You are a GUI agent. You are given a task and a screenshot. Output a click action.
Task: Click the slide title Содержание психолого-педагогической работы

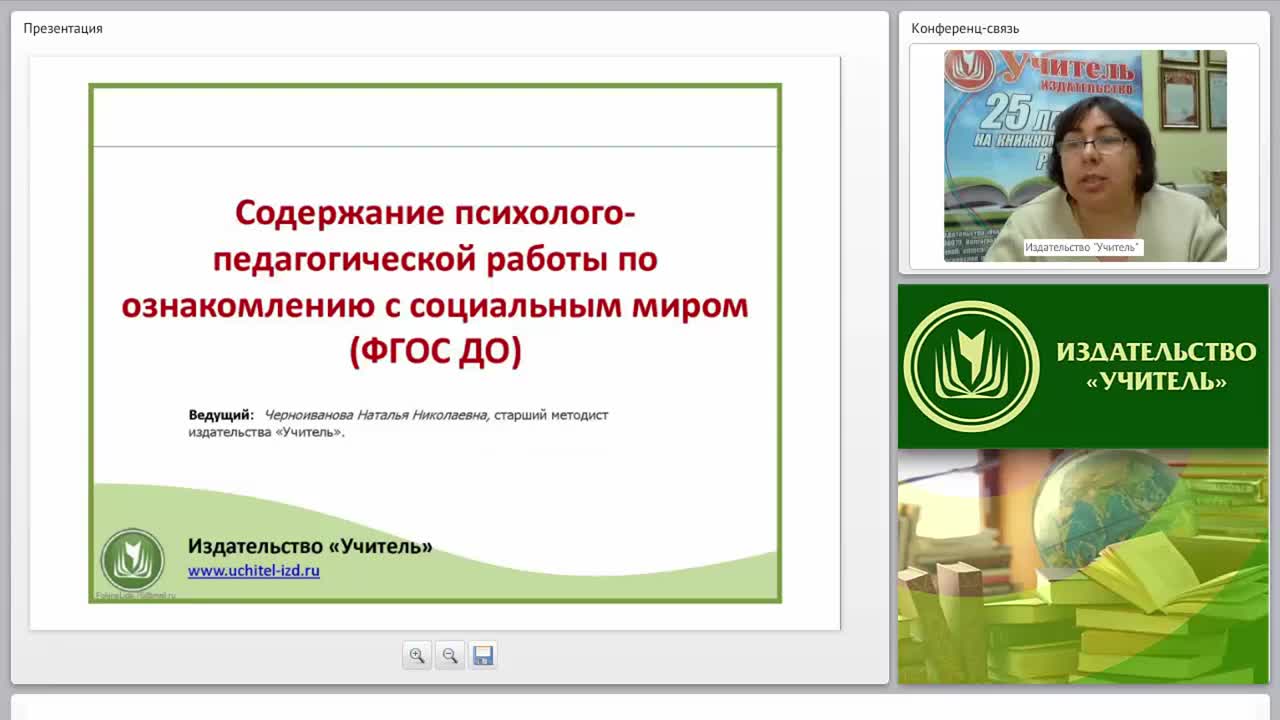435,281
